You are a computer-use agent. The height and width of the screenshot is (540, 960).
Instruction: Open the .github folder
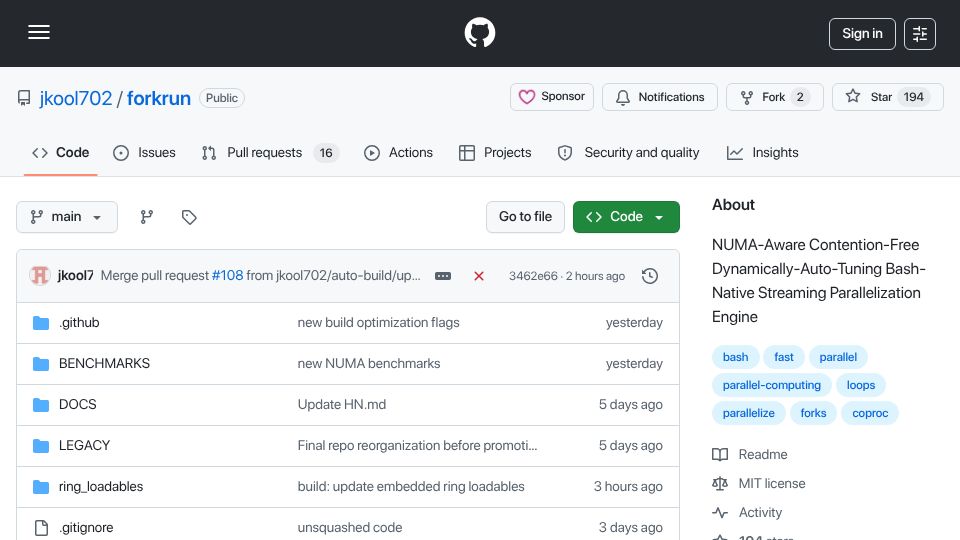79,323
